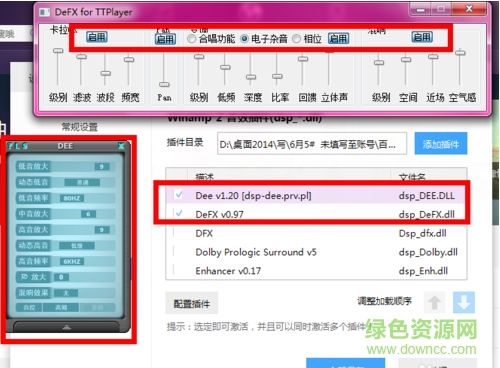
Task: Click the 级别 slider beside 空间
Action: click(379, 62)
